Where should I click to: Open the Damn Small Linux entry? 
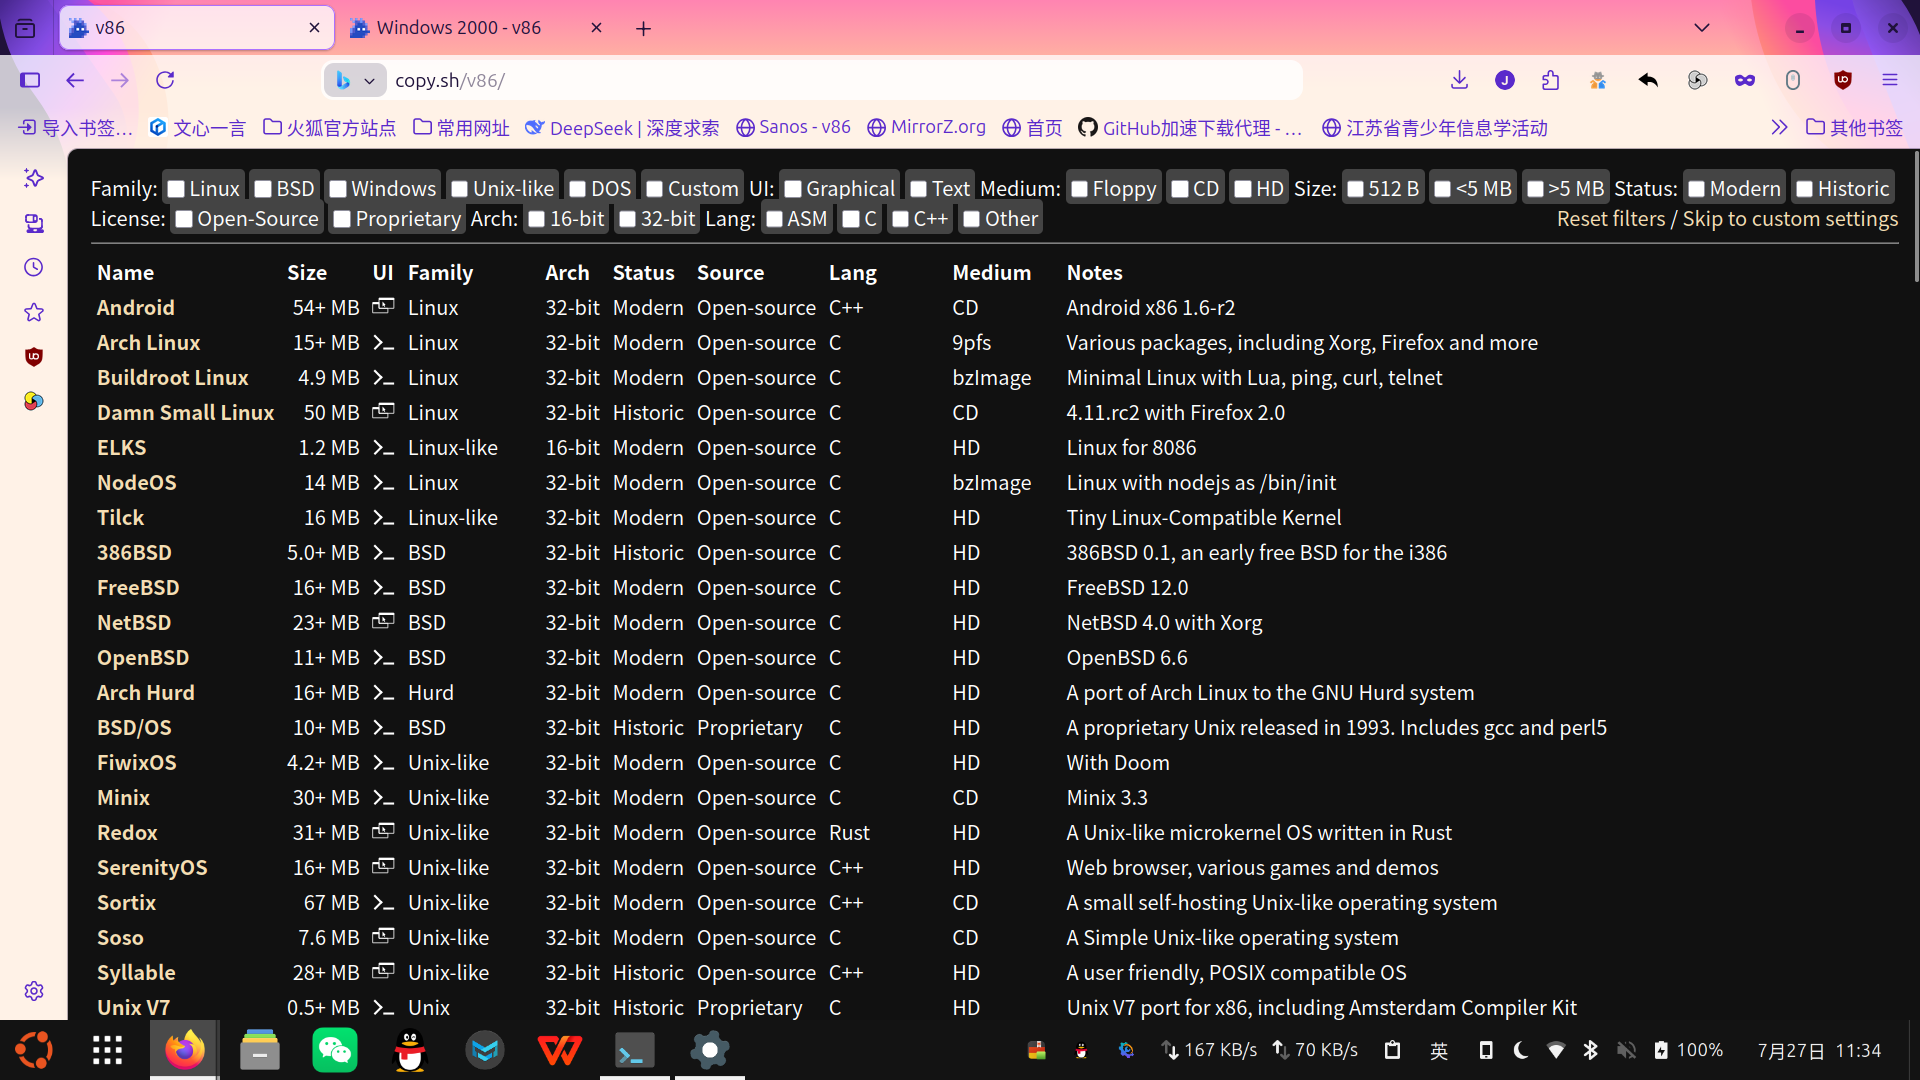point(185,413)
